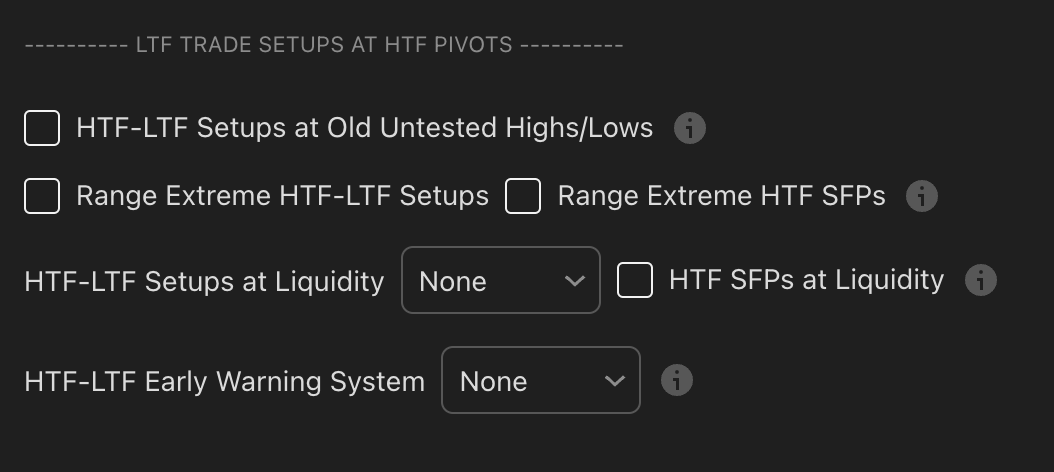Enable HTF-LTF Setups at Old Untested Highs/Lows checkbox
Viewport: 1054px width, 472px height.
(42, 129)
